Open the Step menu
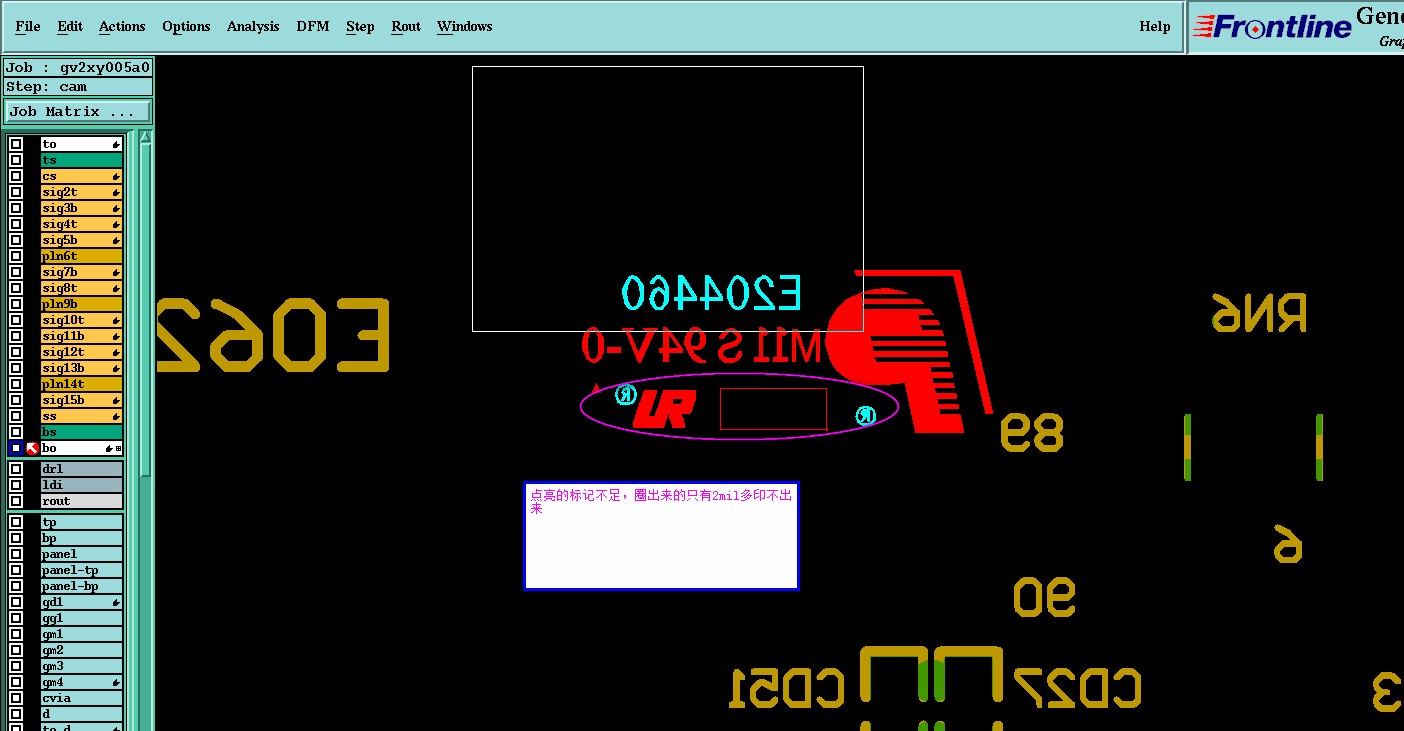Image resolution: width=1404 pixels, height=731 pixels. (360, 26)
